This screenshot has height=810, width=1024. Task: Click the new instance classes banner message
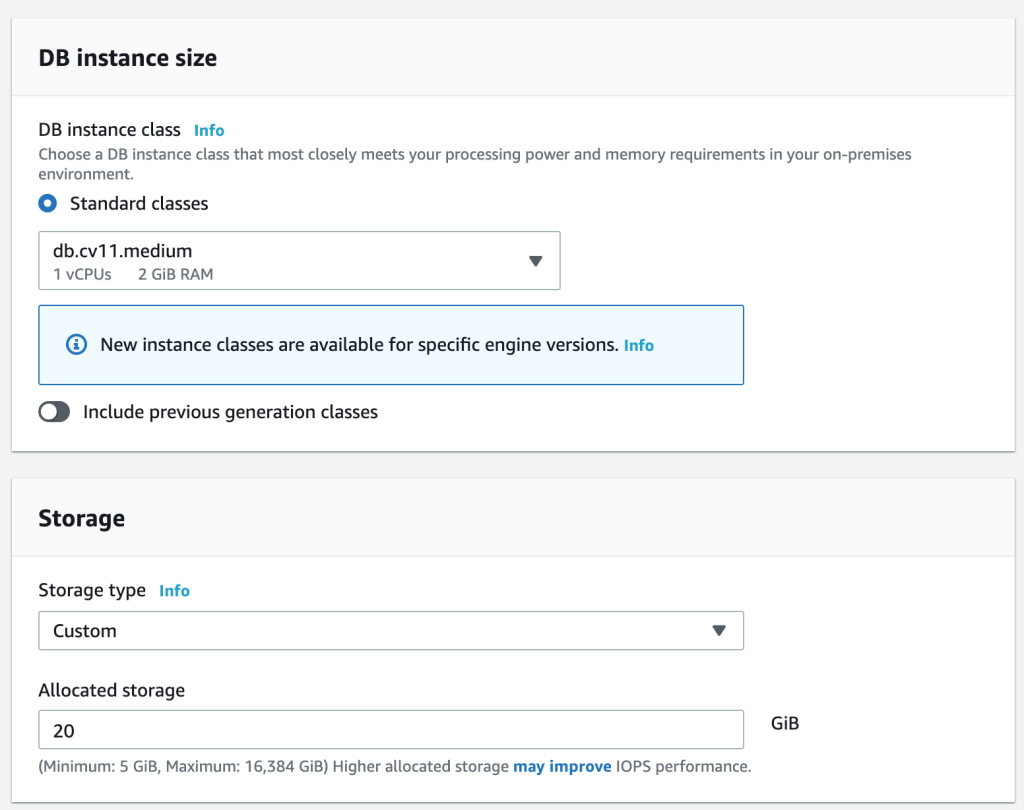359,345
